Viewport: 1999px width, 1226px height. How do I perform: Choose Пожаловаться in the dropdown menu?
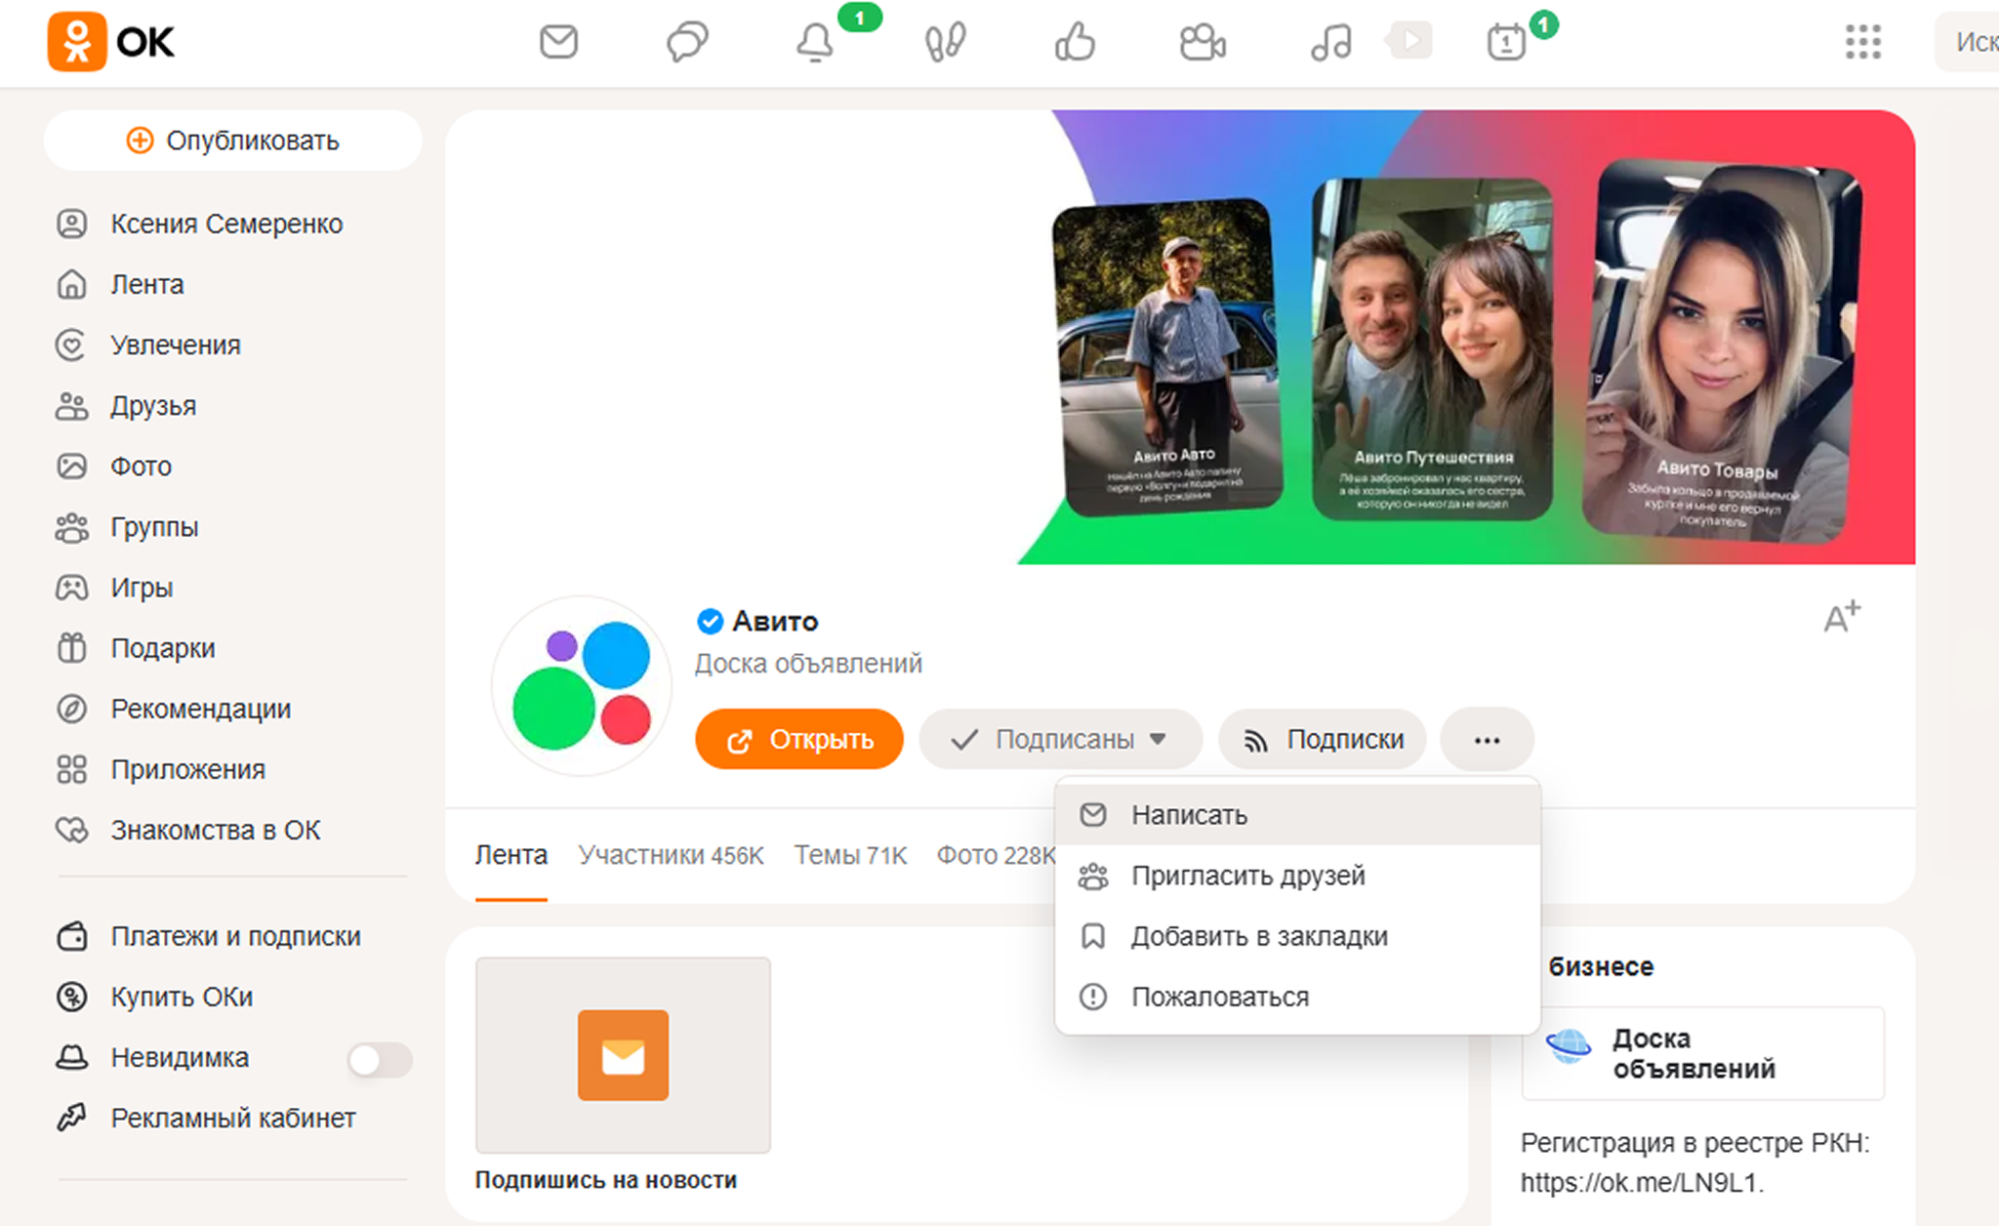coord(1219,997)
